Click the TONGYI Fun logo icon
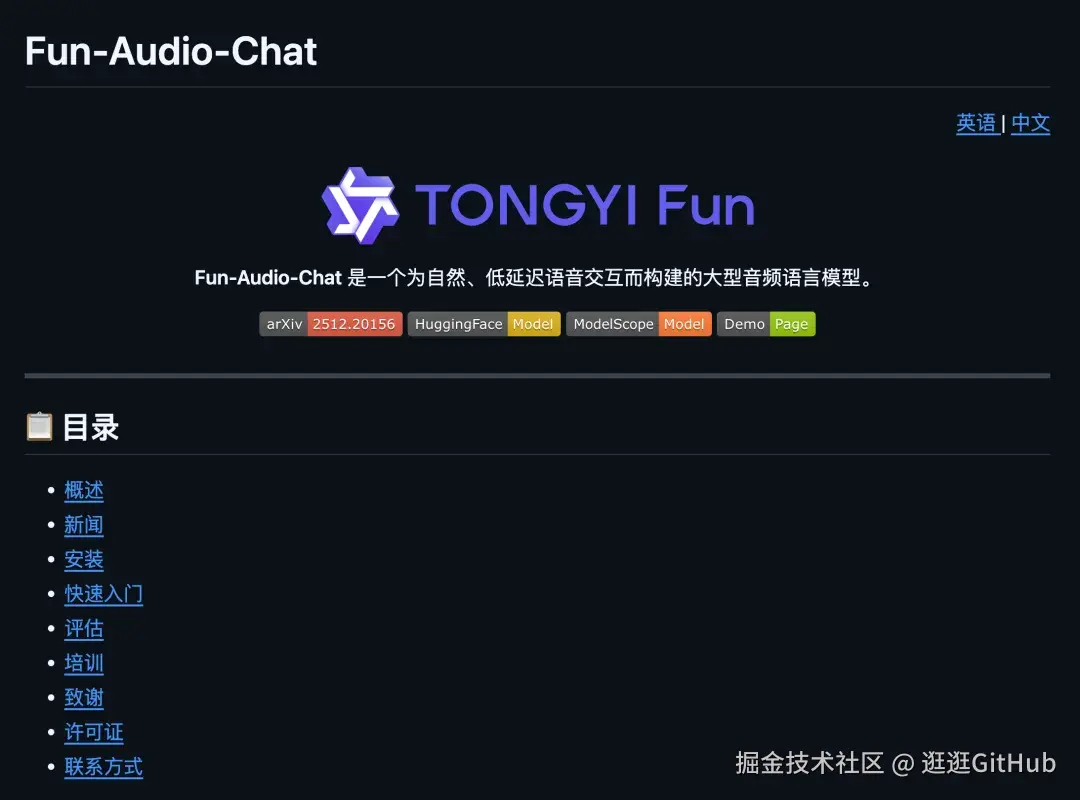The height and width of the screenshot is (800, 1080). 360,205
